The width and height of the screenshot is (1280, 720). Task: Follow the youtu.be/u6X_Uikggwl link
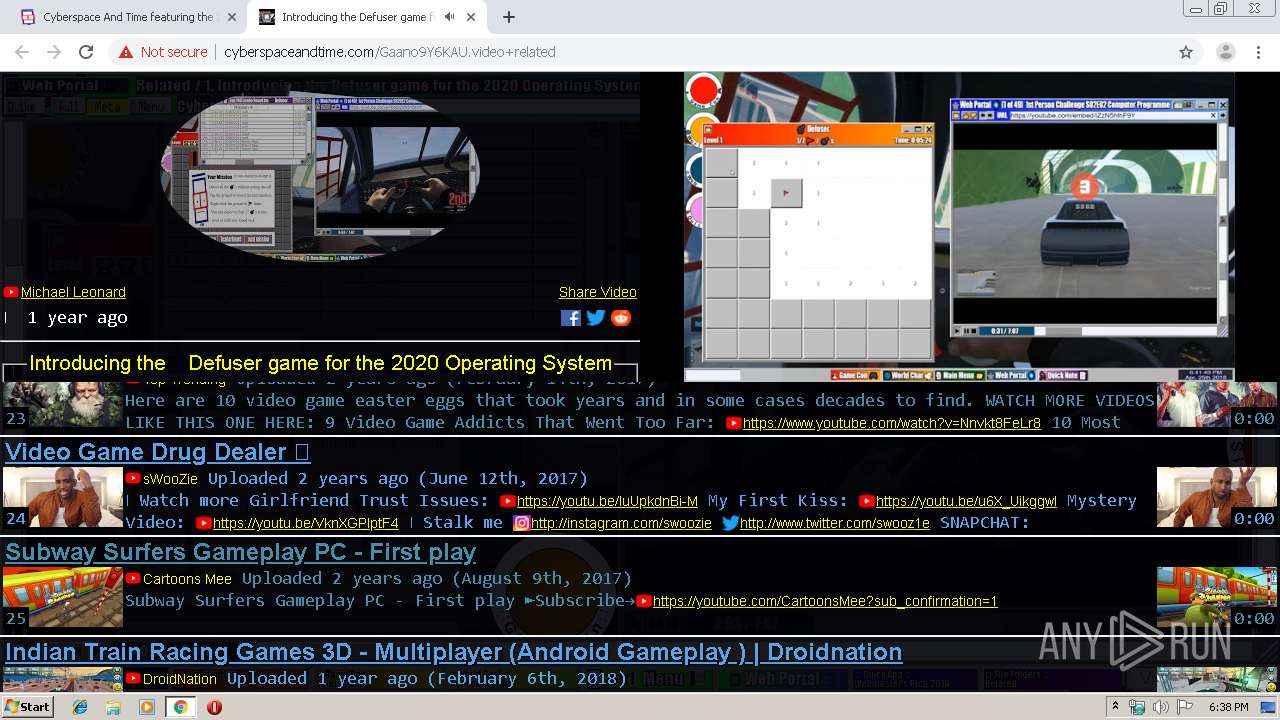coord(966,501)
